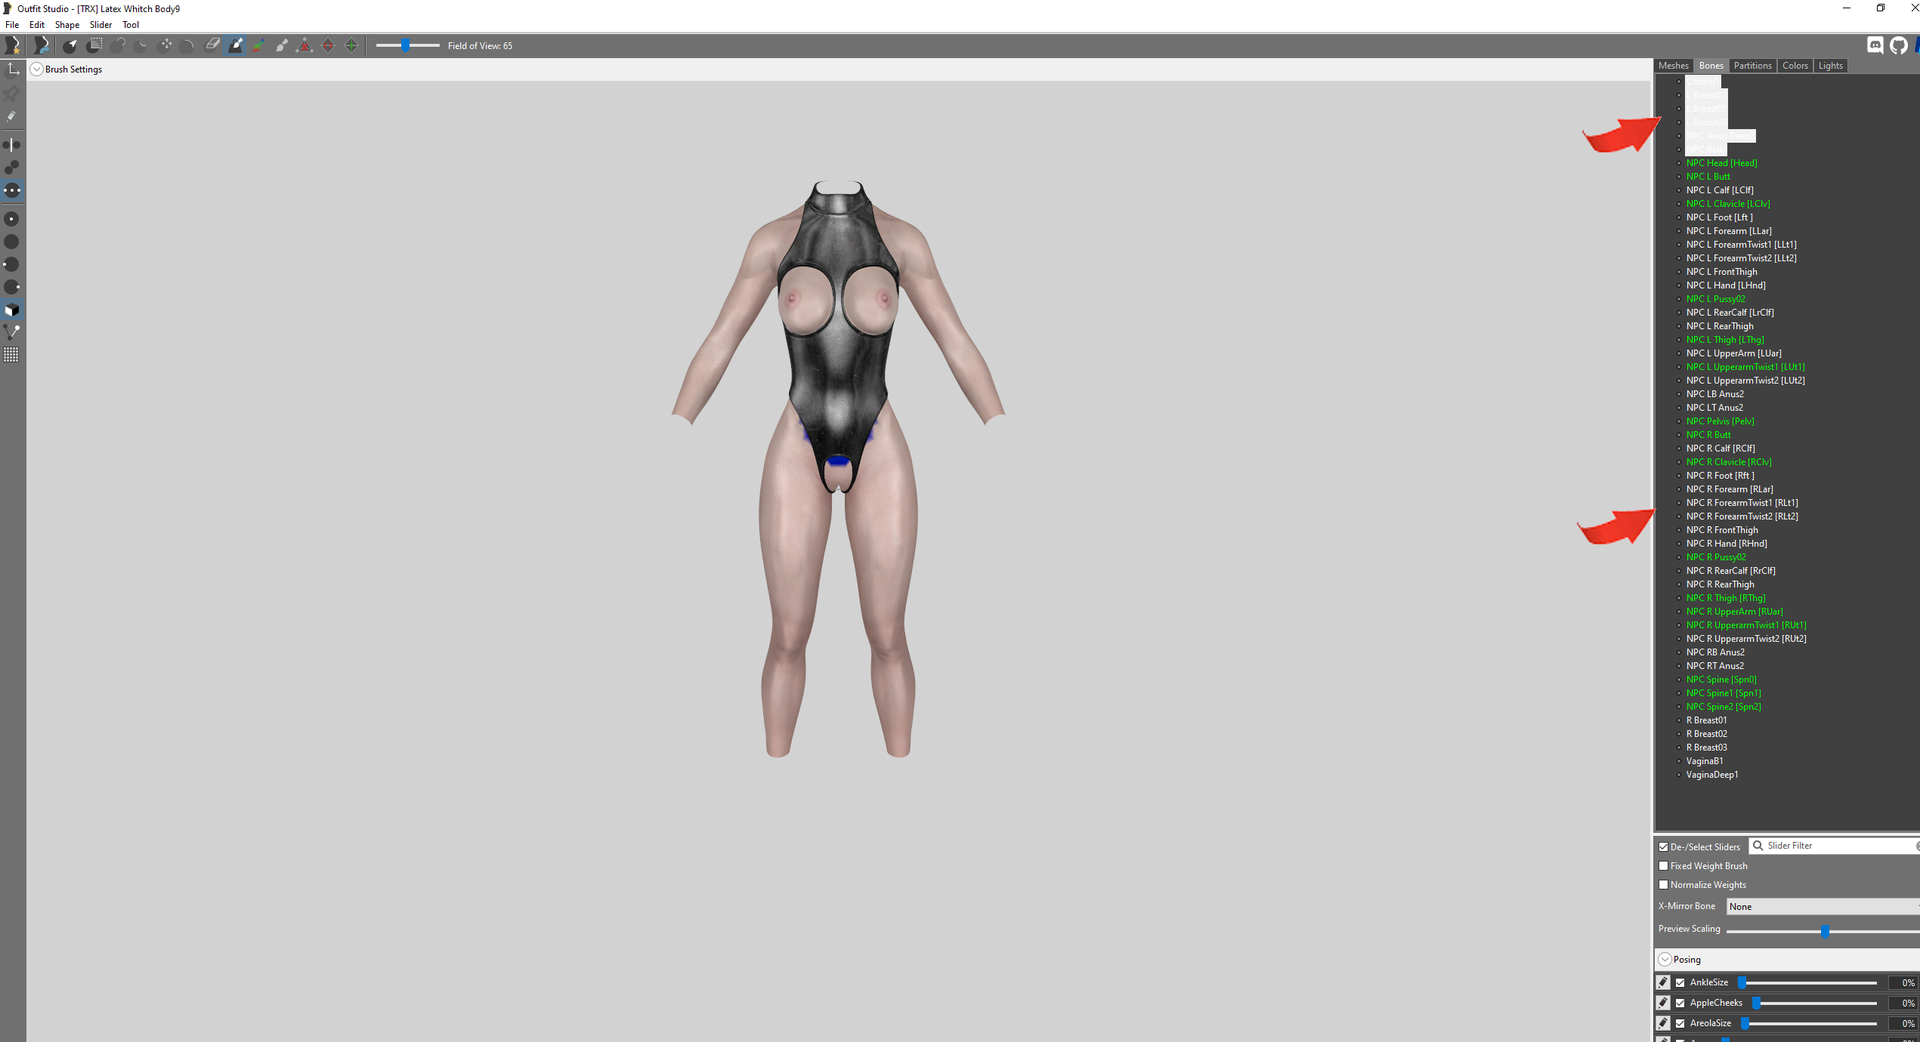
Task: Open the Tool menu
Action: (x=131, y=25)
